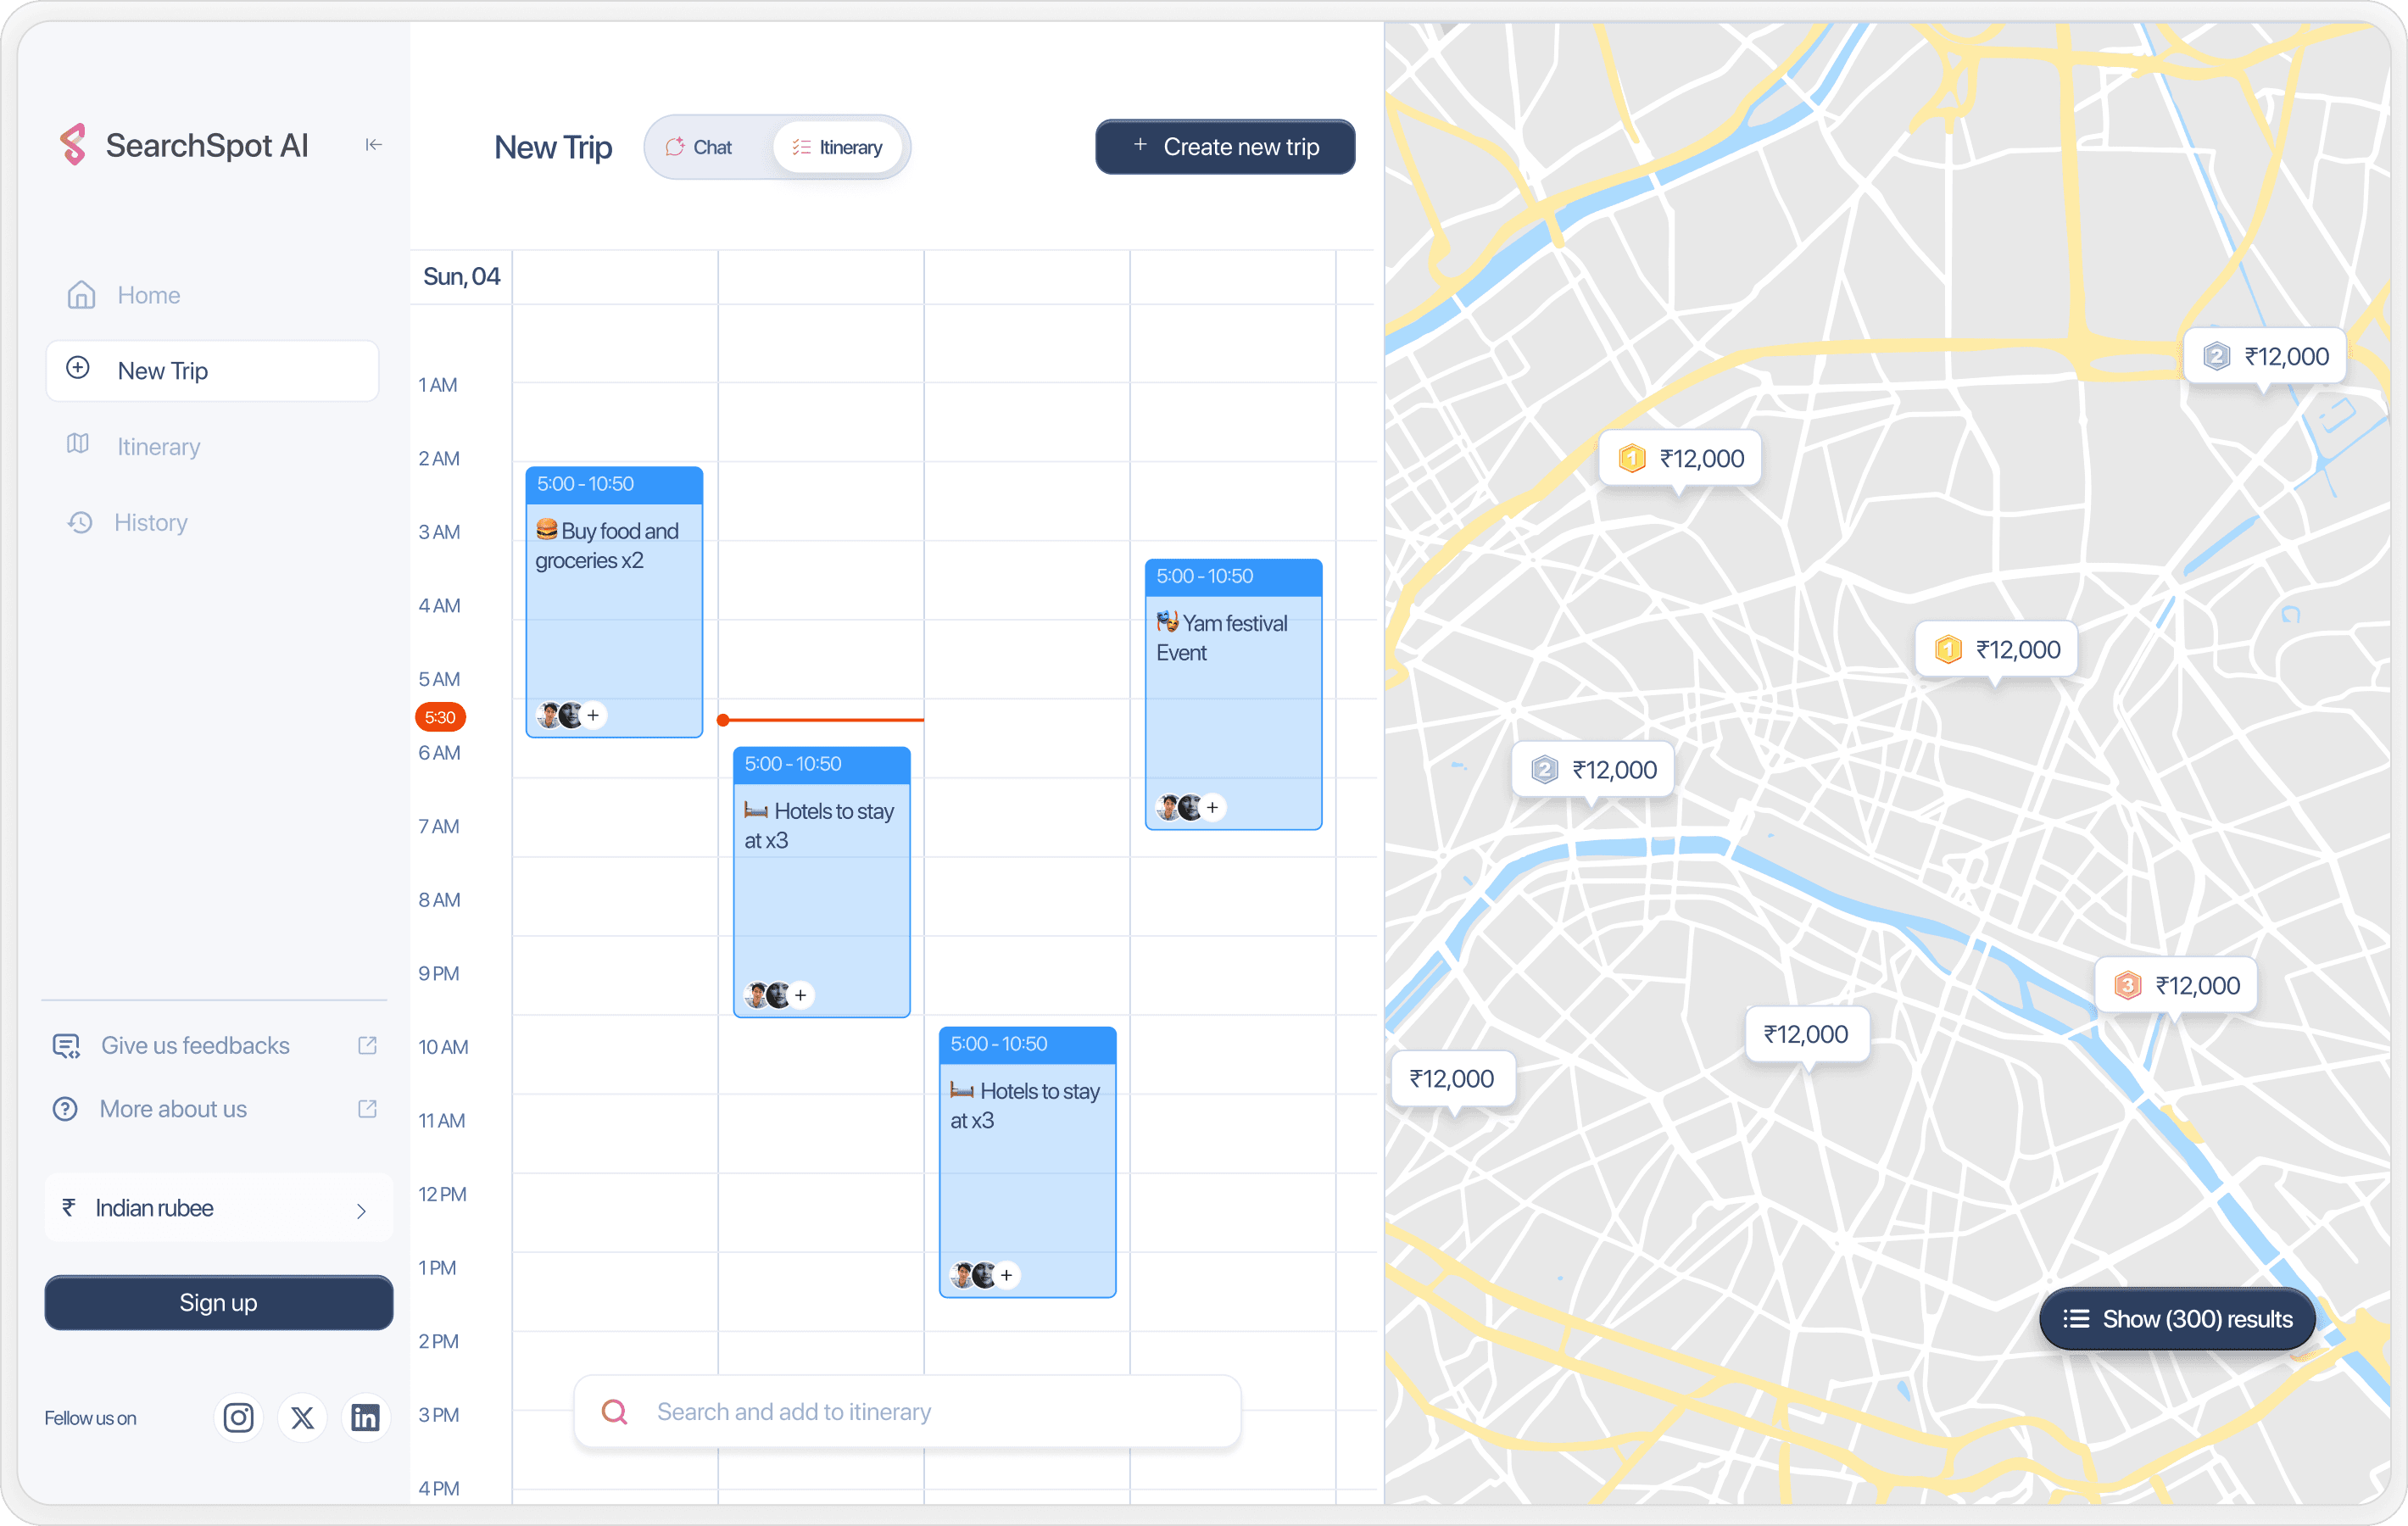Switch to Itinerary view toggle
This screenshot has width=2408, height=1526.
(838, 147)
